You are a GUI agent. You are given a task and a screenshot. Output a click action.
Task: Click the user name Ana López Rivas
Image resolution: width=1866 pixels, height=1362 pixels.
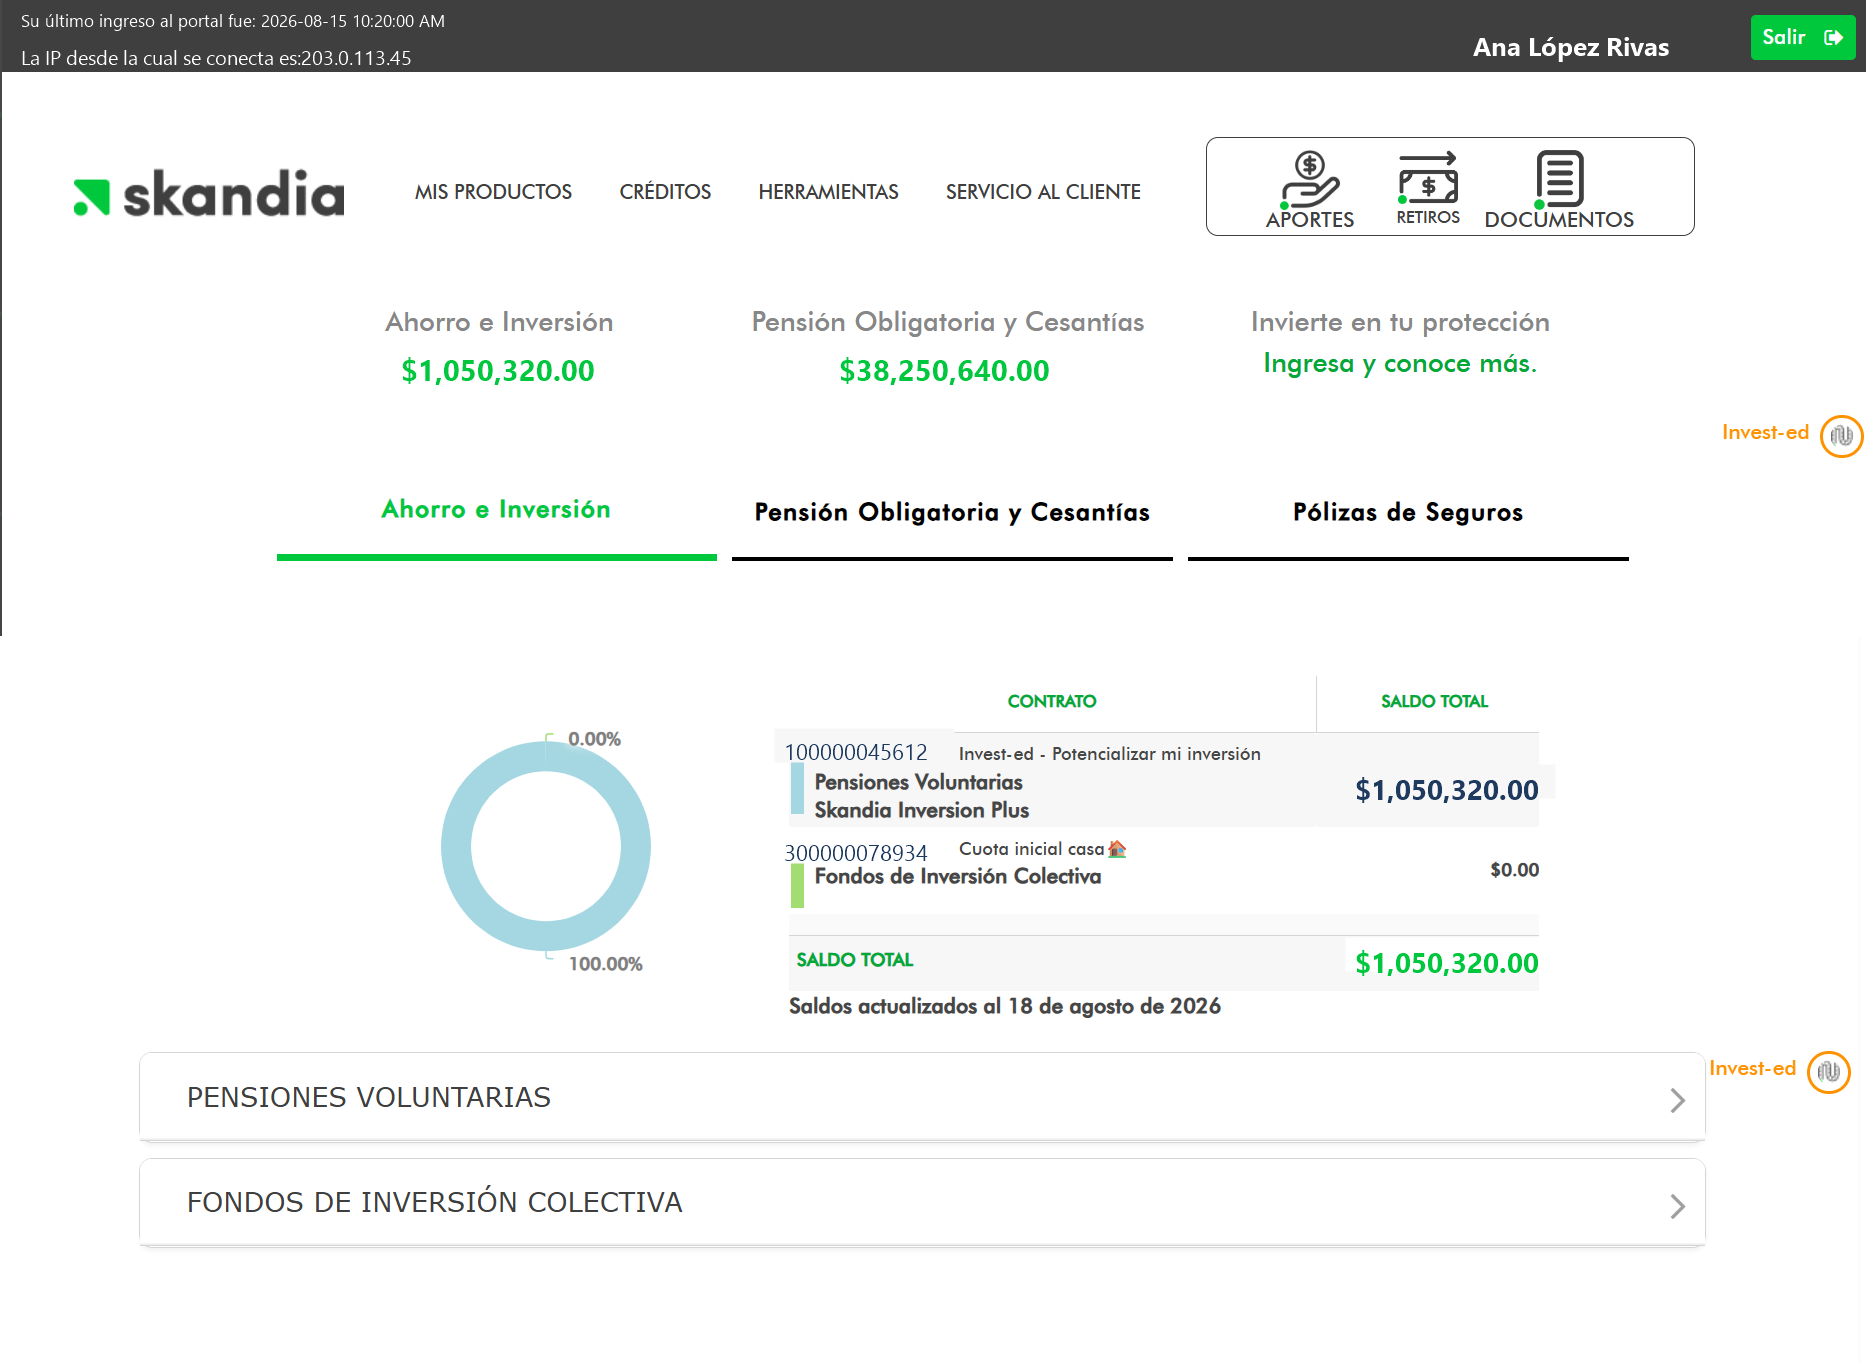(1571, 47)
